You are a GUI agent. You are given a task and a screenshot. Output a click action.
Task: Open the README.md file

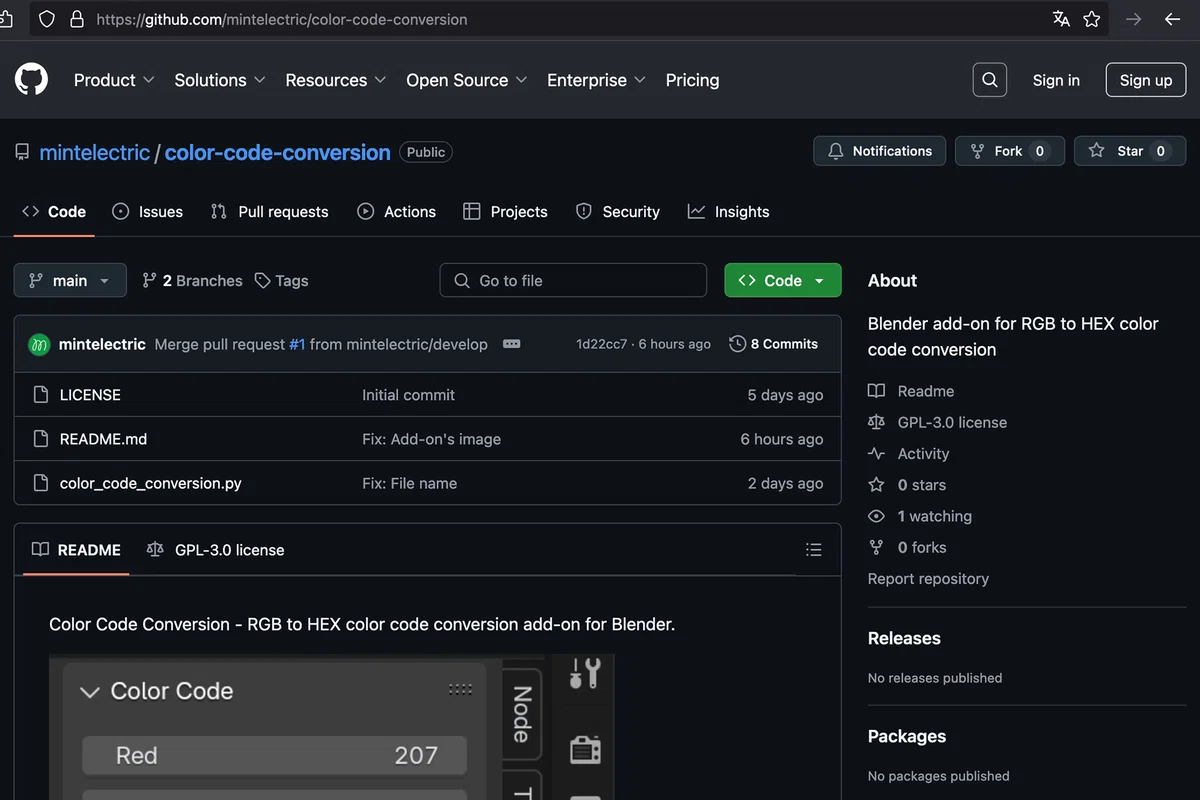point(103,439)
